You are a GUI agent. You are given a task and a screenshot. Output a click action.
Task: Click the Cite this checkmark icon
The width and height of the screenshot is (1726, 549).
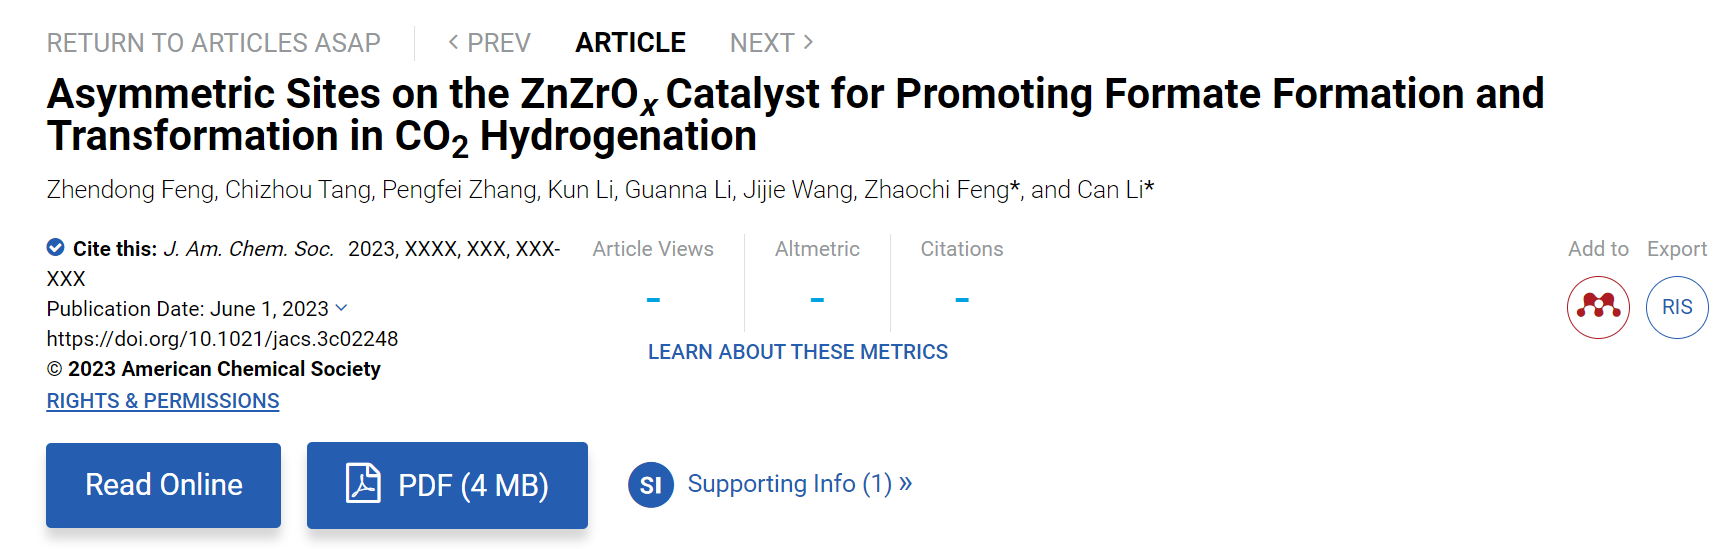(x=56, y=248)
